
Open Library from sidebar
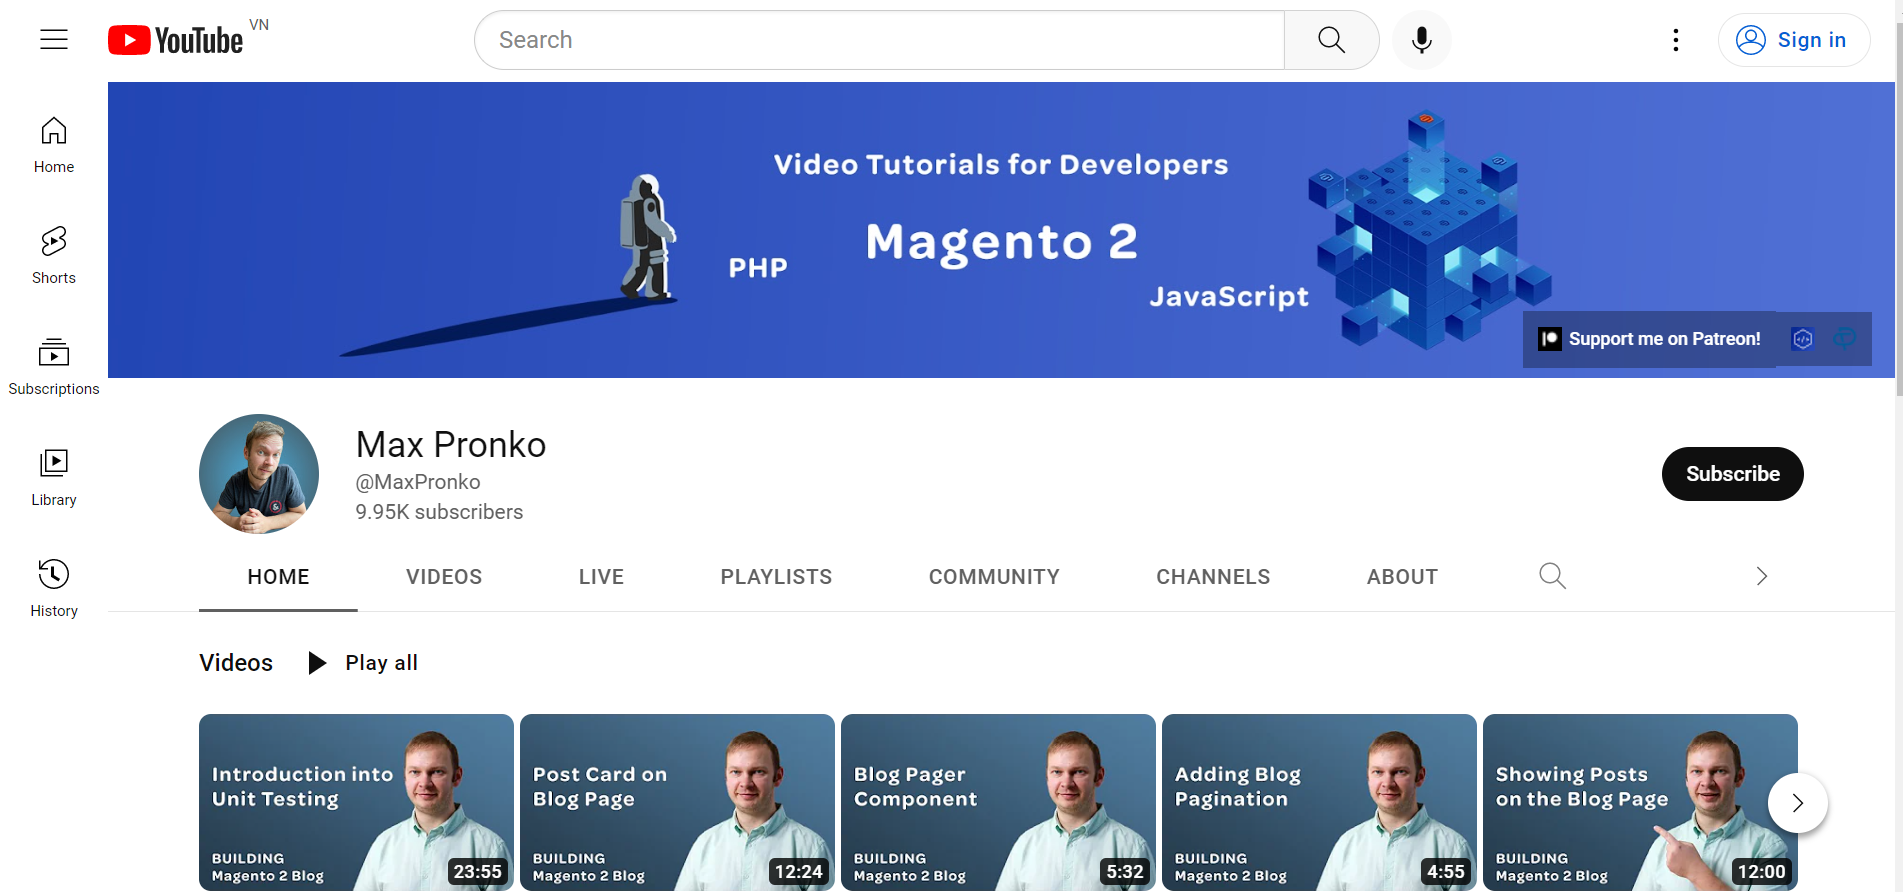click(x=54, y=478)
